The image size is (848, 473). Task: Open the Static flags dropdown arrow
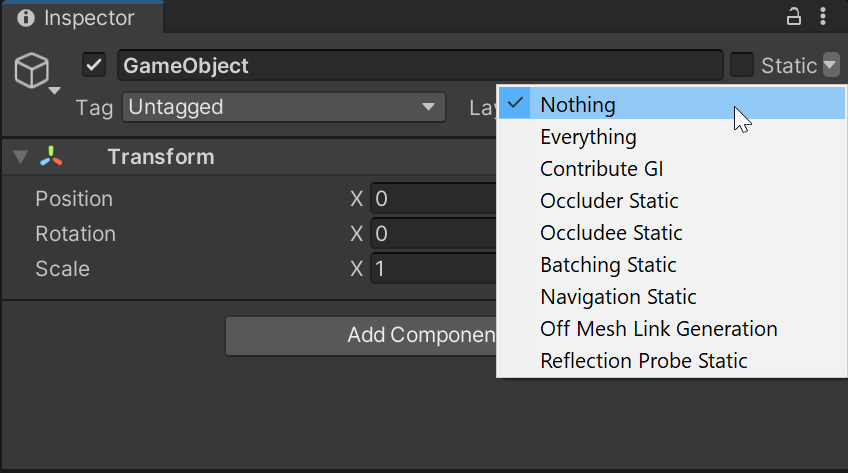pos(831,65)
